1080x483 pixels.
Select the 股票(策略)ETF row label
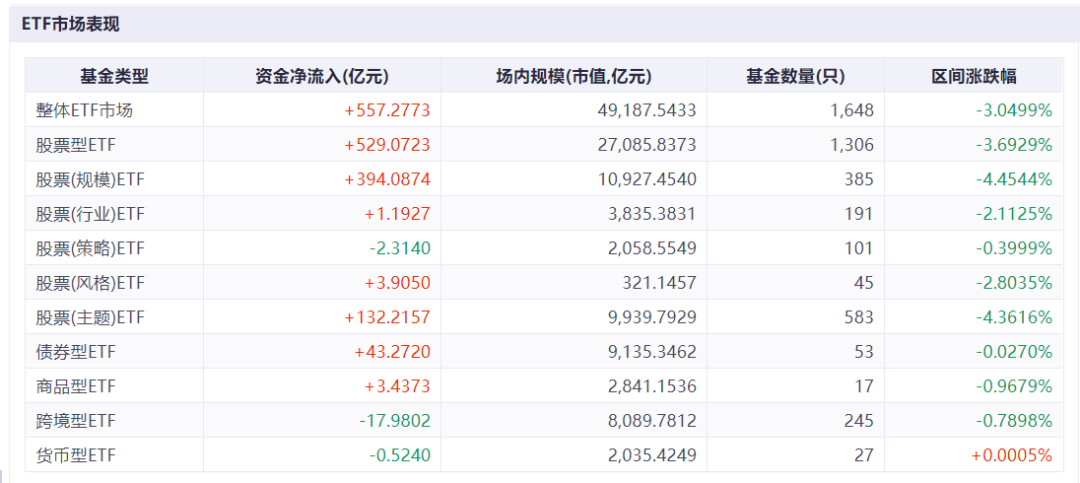[x=90, y=248]
